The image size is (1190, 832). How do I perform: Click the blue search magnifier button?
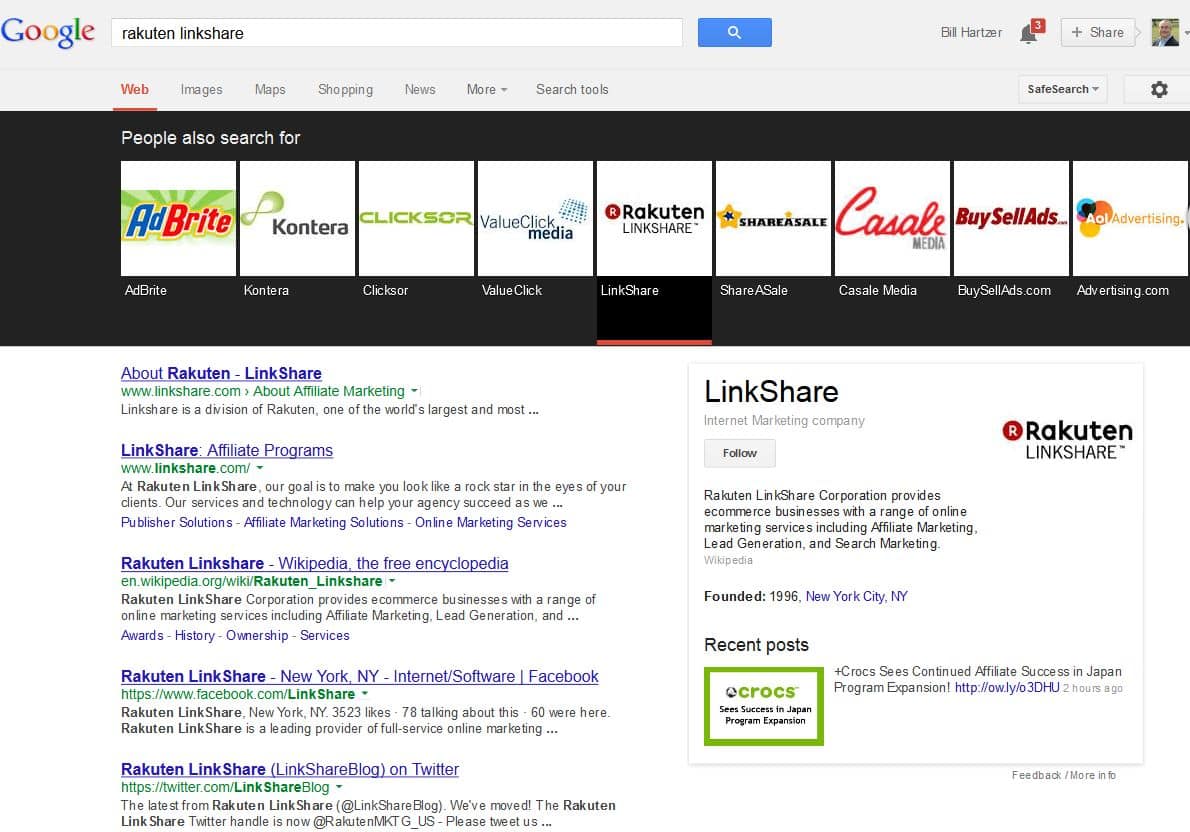(x=734, y=33)
